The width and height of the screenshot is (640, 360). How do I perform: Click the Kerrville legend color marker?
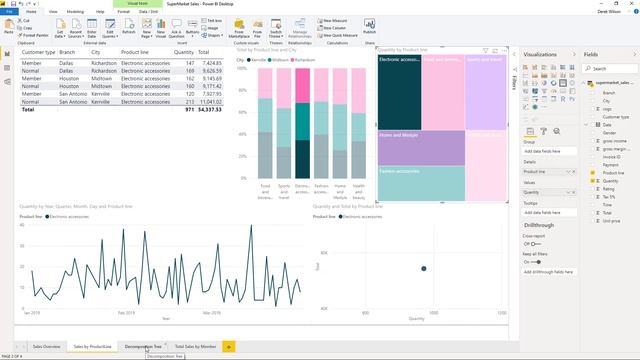tap(249, 60)
